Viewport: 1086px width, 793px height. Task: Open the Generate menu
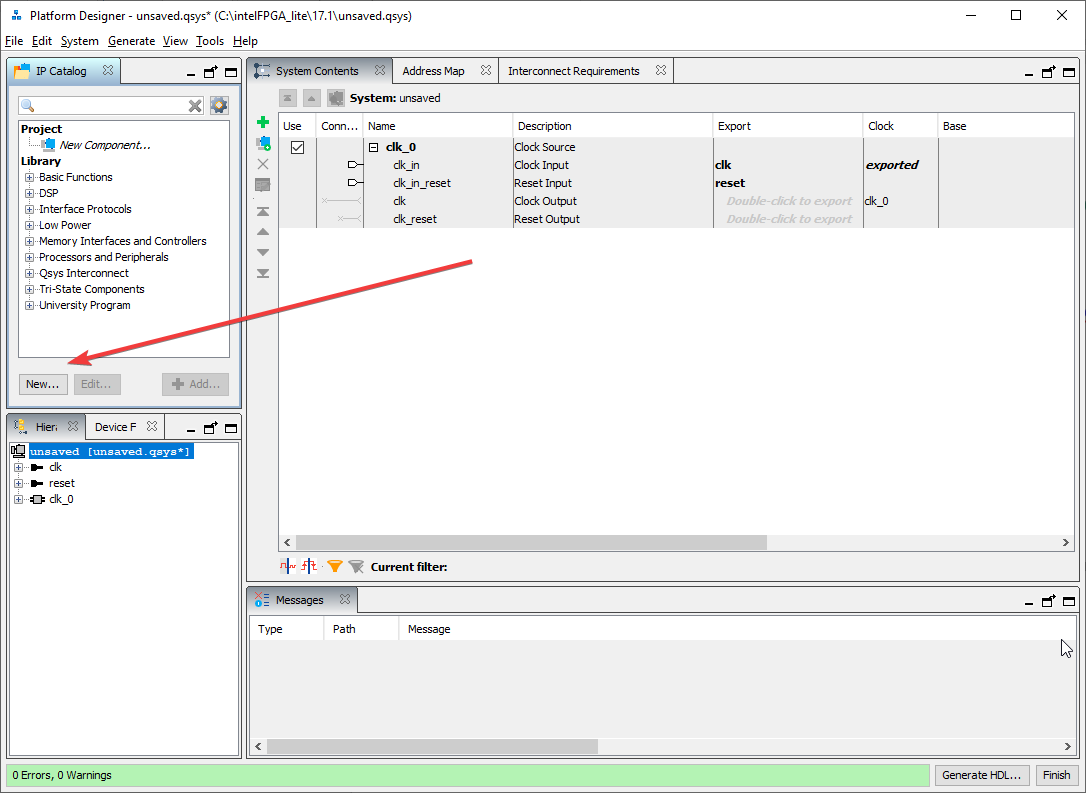131,41
